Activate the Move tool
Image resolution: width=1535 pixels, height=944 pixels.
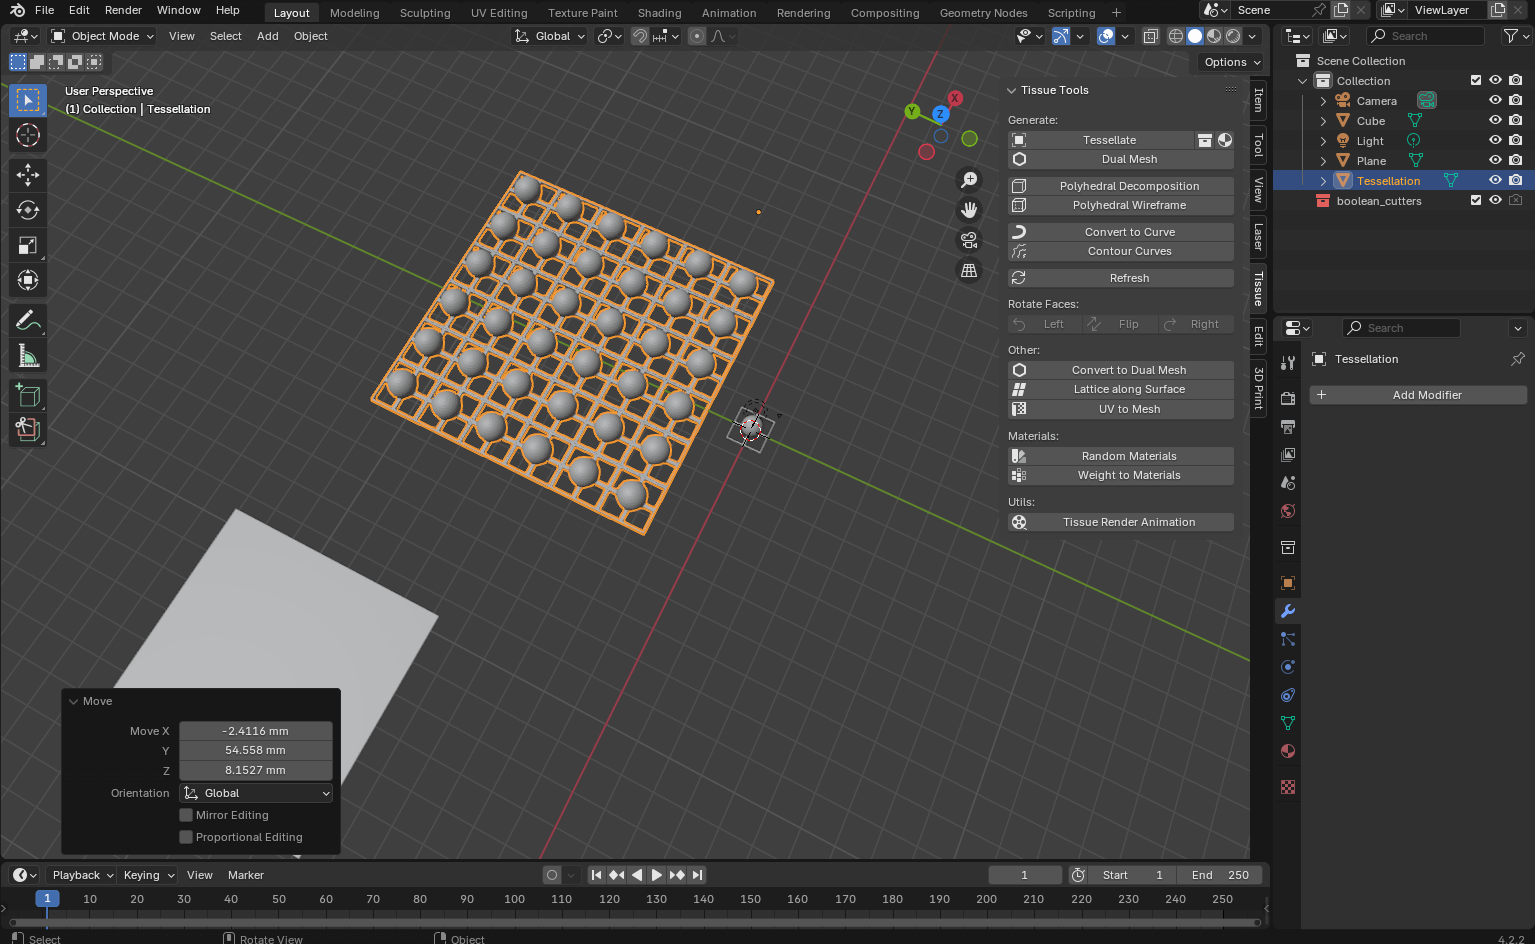point(28,175)
